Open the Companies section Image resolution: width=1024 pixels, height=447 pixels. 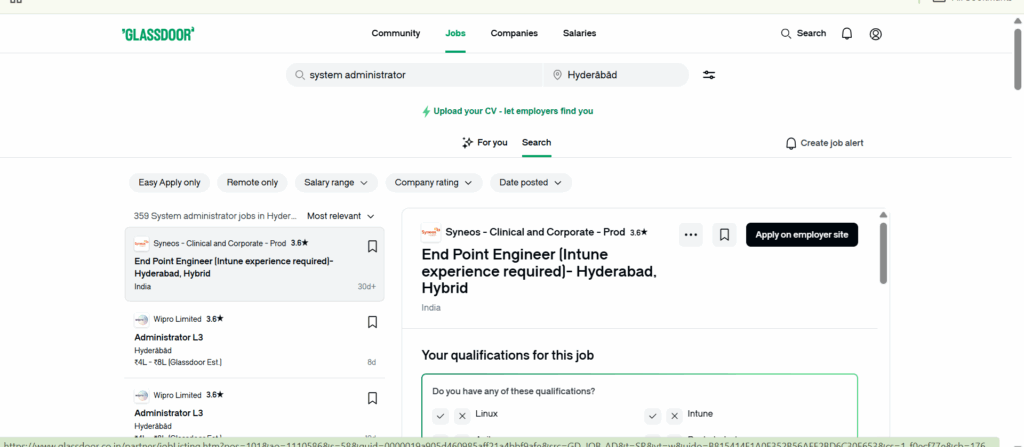[x=514, y=33]
